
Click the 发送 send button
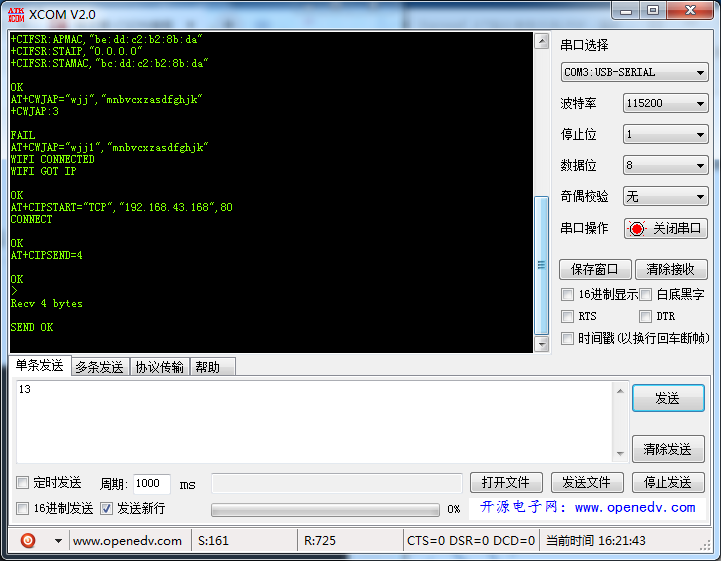668,398
